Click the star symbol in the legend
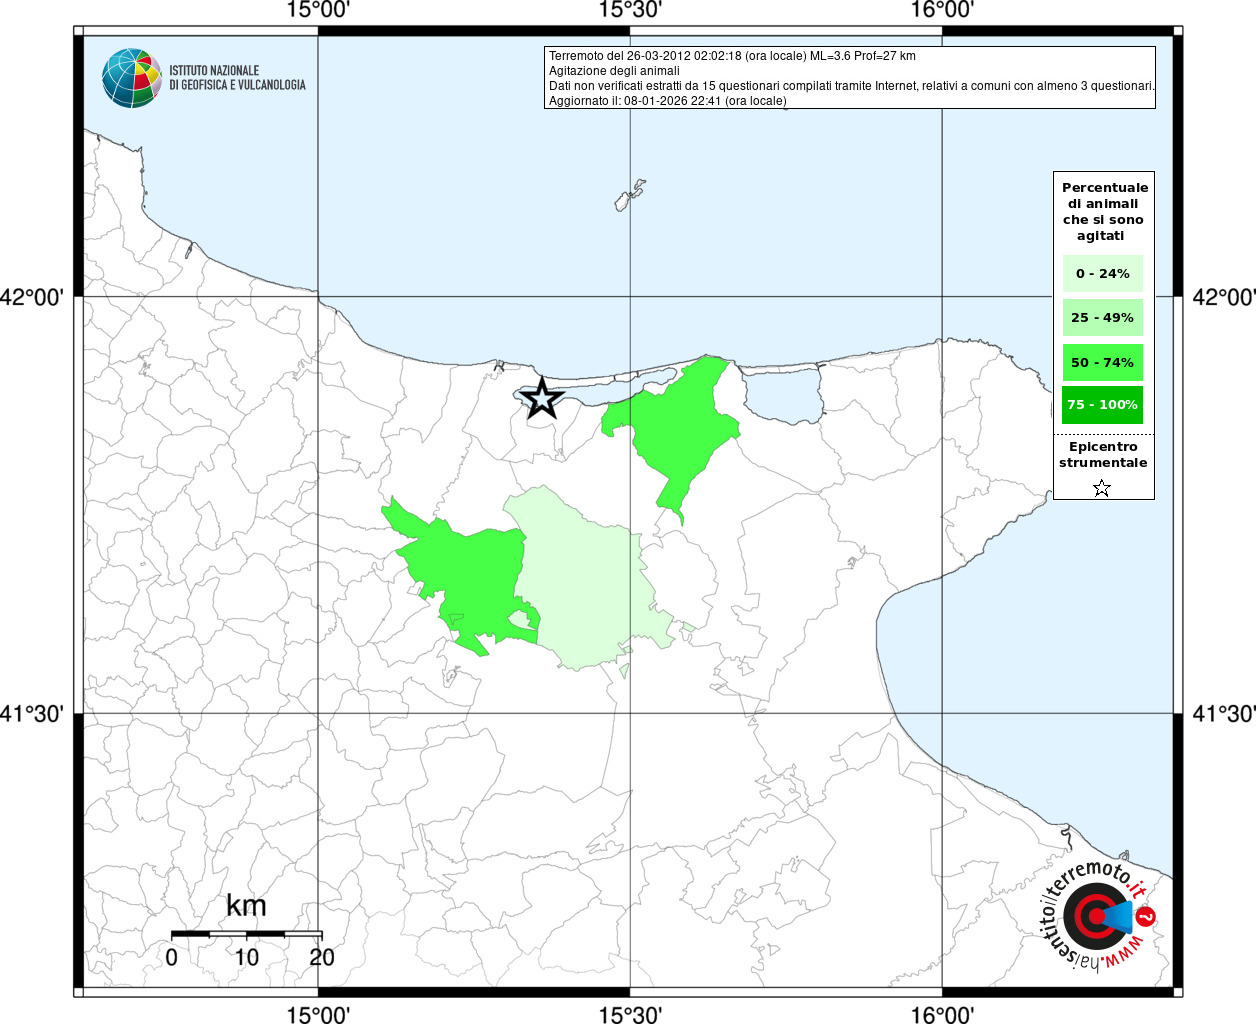The width and height of the screenshot is (1256, 1024). (1101, 488)
